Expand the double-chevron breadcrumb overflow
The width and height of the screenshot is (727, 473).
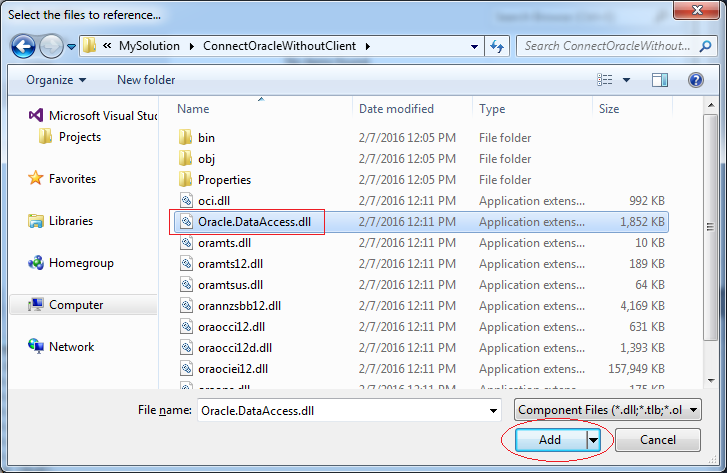point(107,46)
